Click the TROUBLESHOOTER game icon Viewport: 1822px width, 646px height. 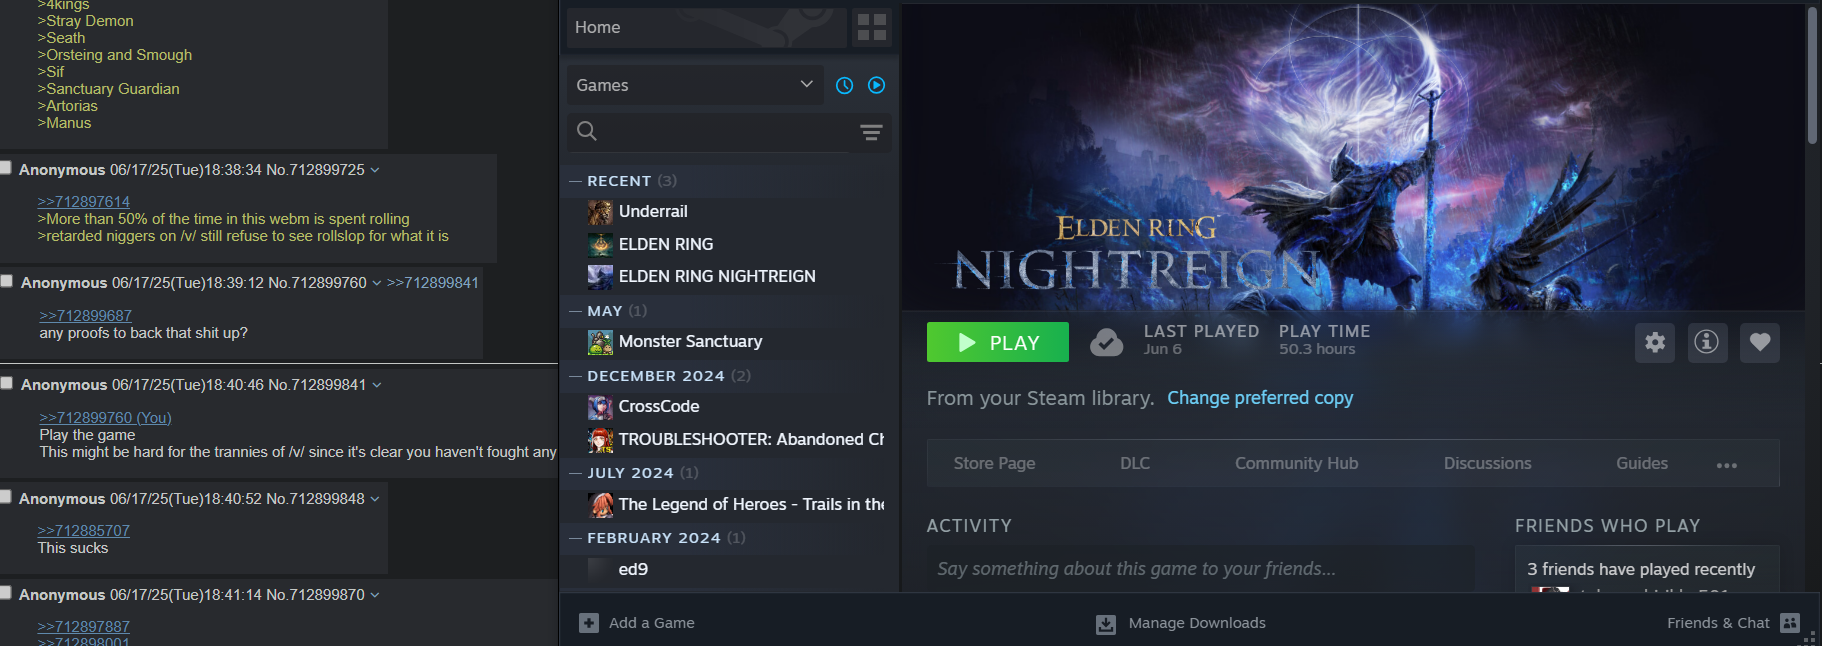600,440
